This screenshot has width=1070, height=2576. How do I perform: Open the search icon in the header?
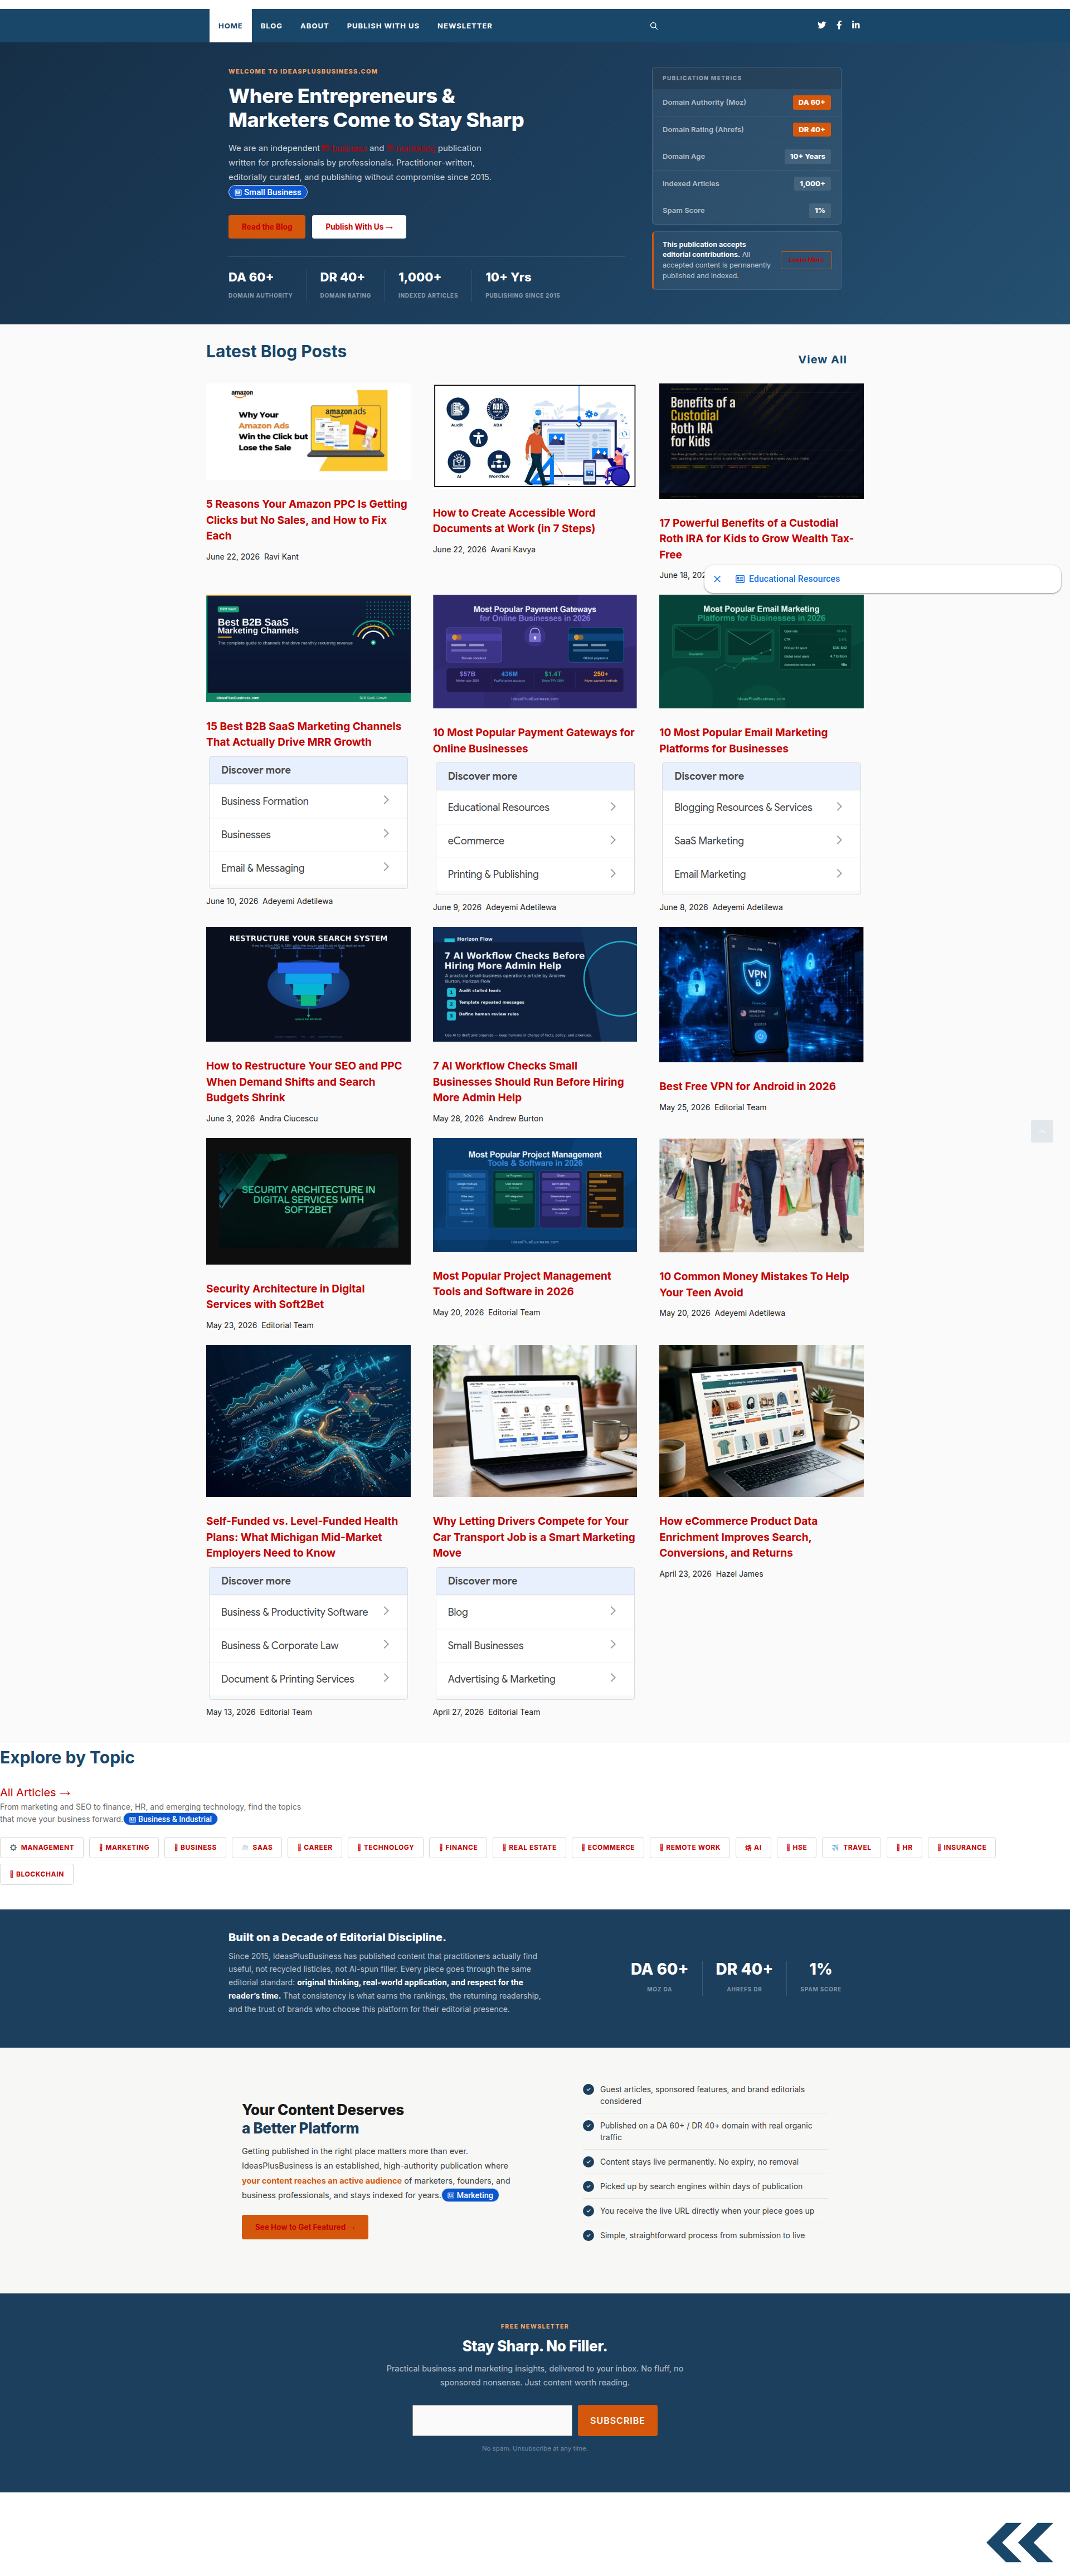[654, 26]
